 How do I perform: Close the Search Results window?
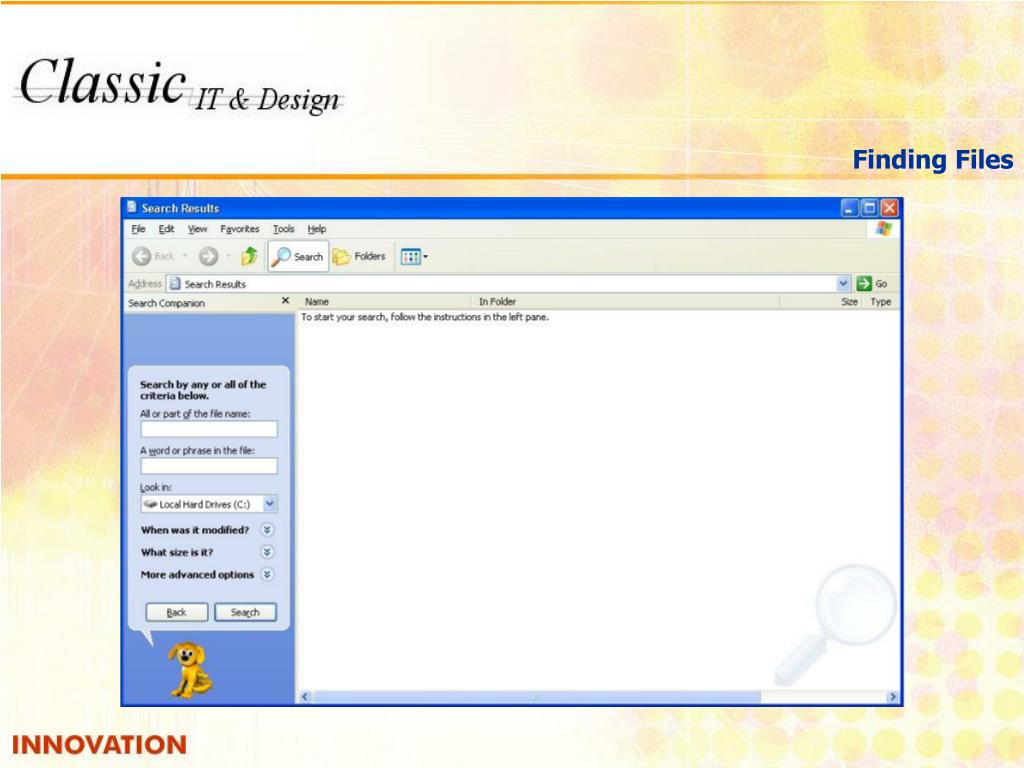pos(889,208)
